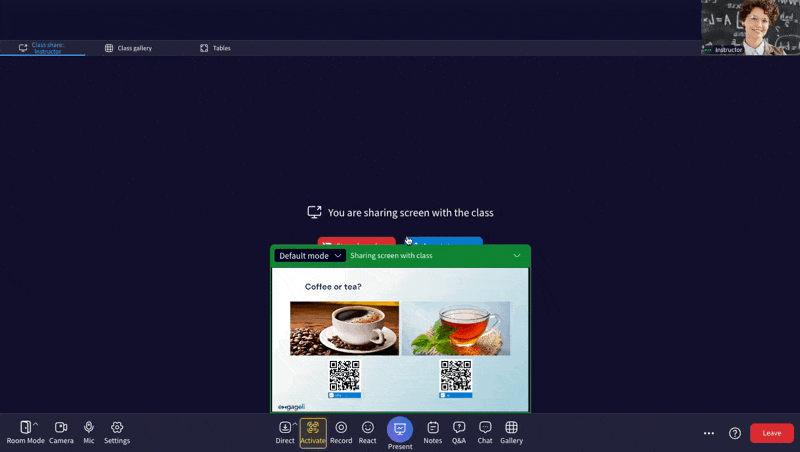Open Settings gear in toolbar
Viewport: 800px width, 452px height.
pyautogui.click(x=117, y=432)
